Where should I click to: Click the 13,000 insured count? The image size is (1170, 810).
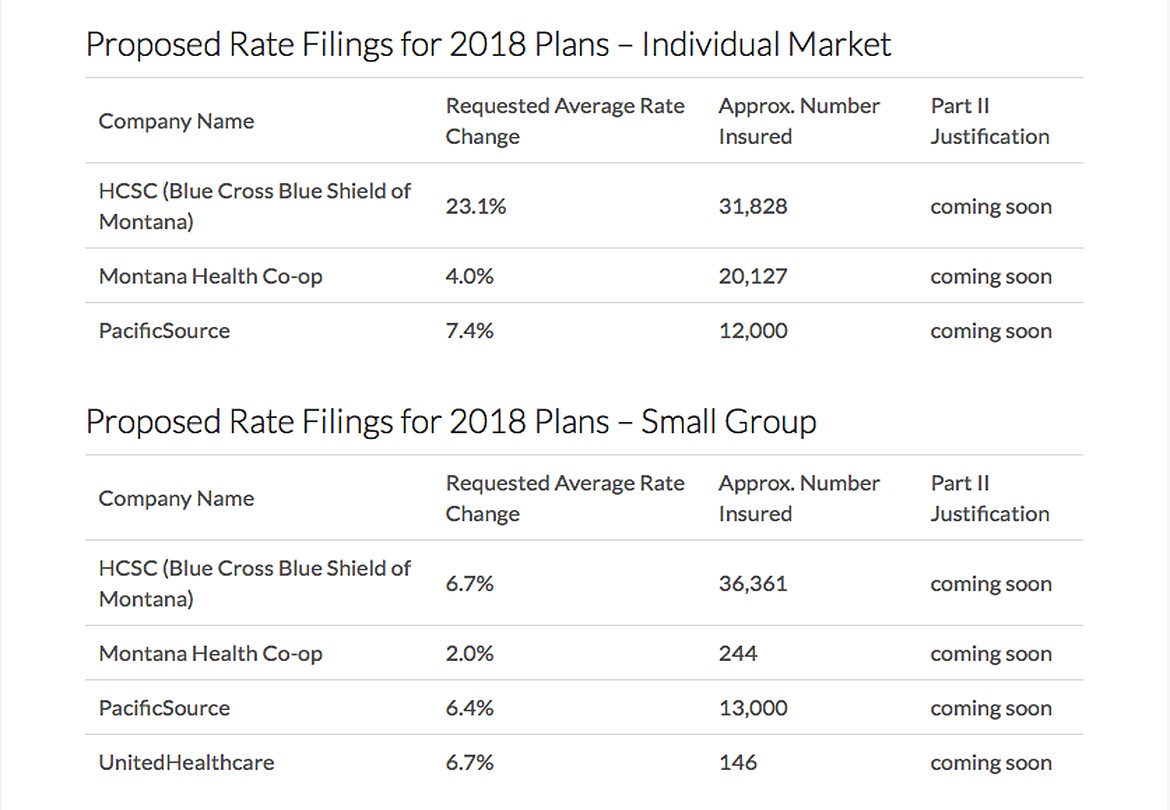pyautogui.click(x=752, y=708)
